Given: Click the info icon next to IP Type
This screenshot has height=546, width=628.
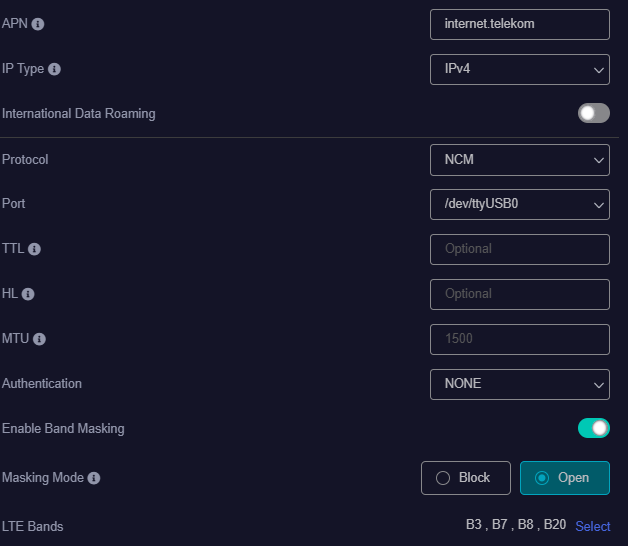Looking at the screenshot, I should (x=54, y=70).
